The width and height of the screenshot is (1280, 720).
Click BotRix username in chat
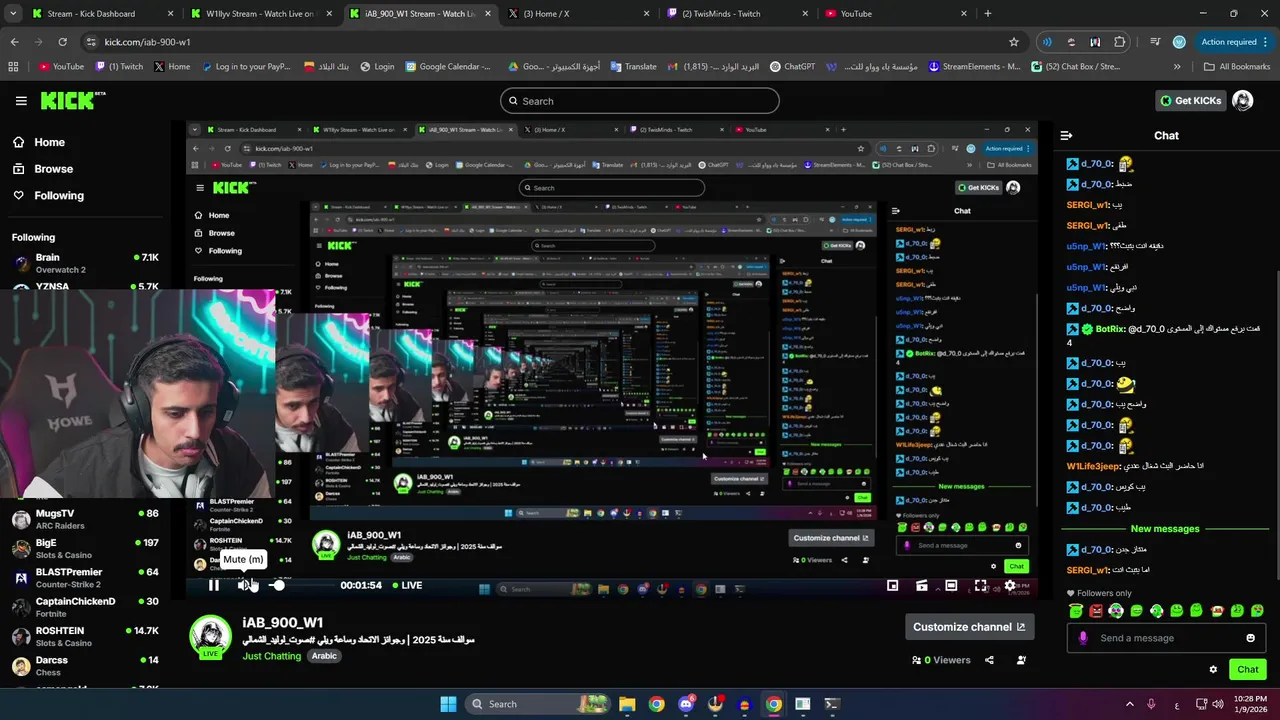[x=1110, y=329]
